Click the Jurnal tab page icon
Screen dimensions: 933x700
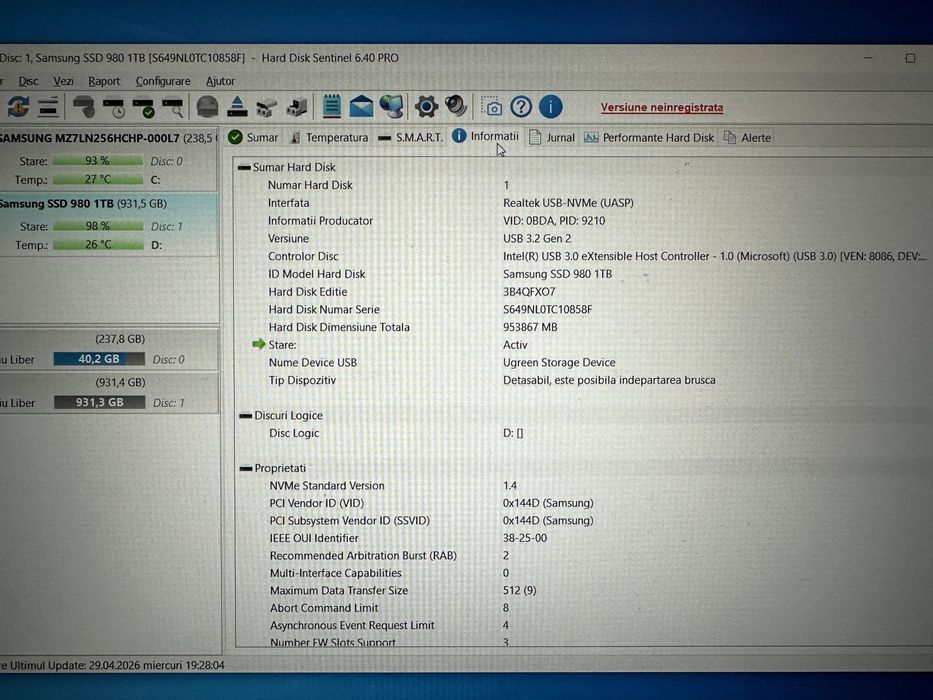(535, 138)
